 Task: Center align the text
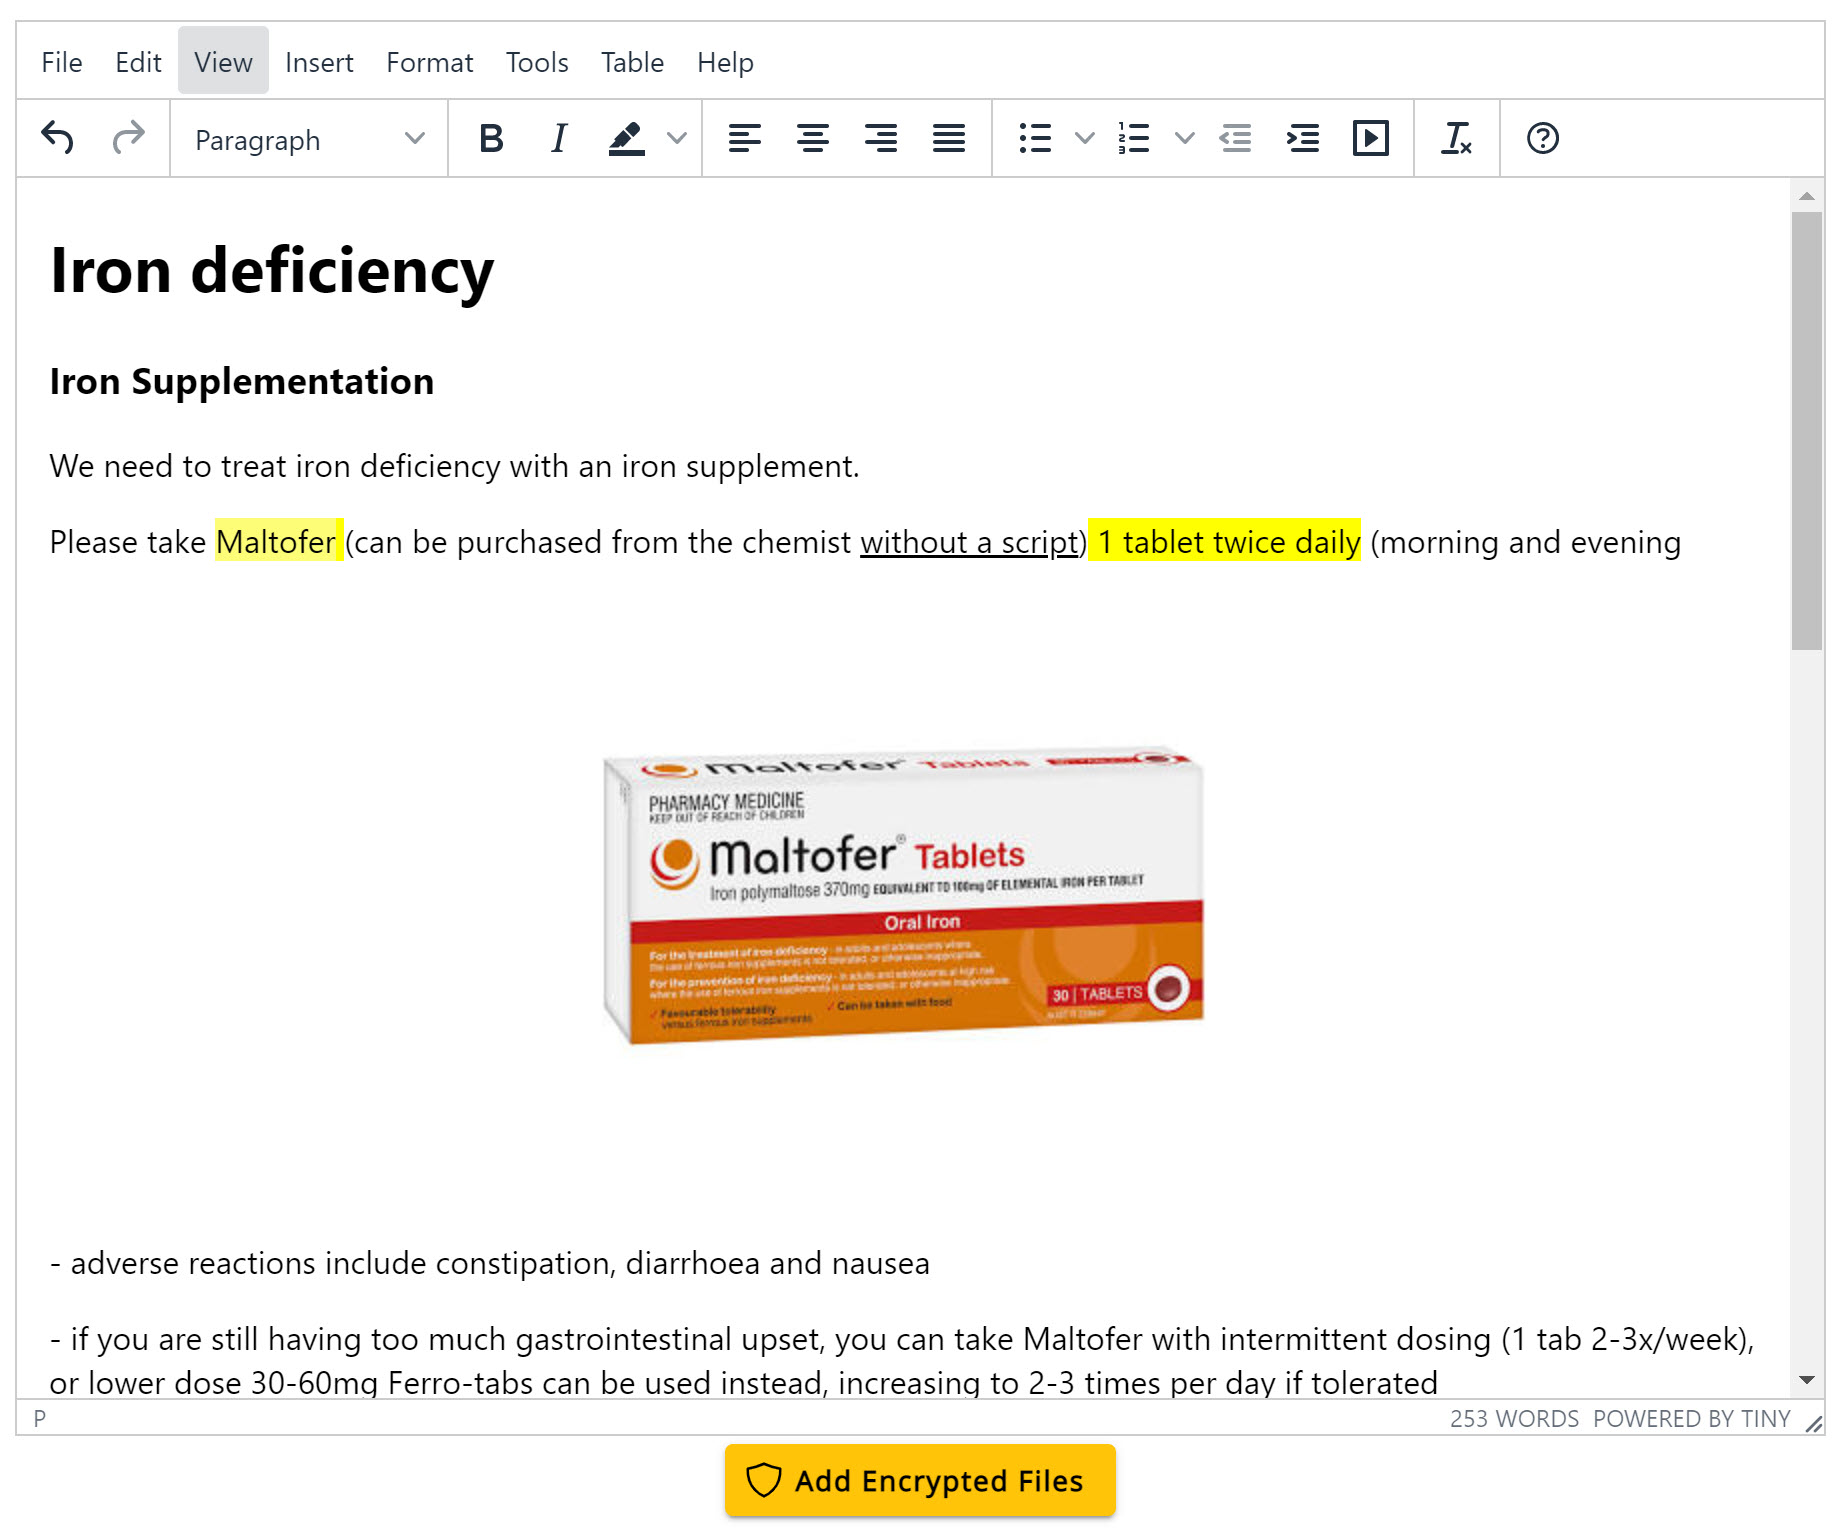tap(813, 138)
